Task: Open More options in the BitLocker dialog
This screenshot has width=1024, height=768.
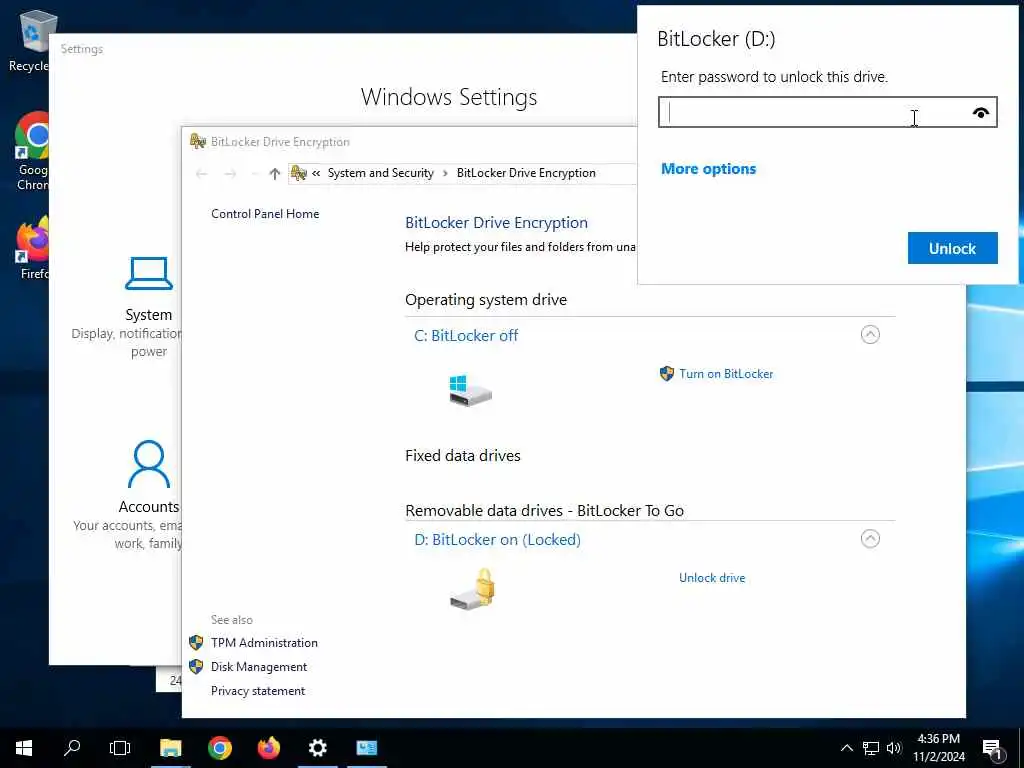Action: pos(709,168)
